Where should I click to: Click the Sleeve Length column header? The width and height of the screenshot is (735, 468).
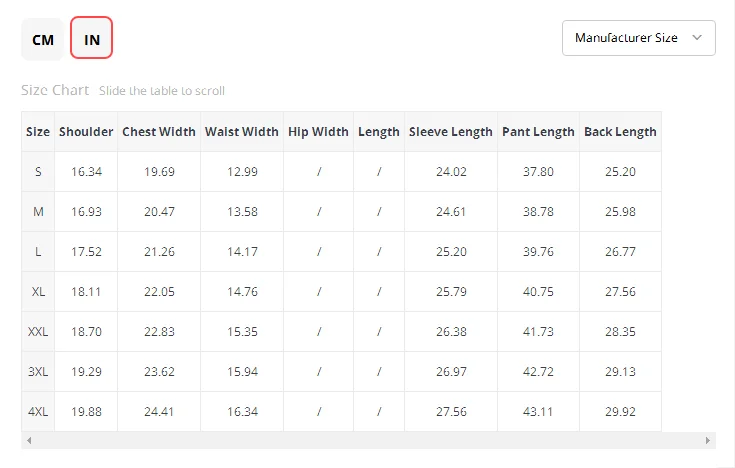point(451,131)
